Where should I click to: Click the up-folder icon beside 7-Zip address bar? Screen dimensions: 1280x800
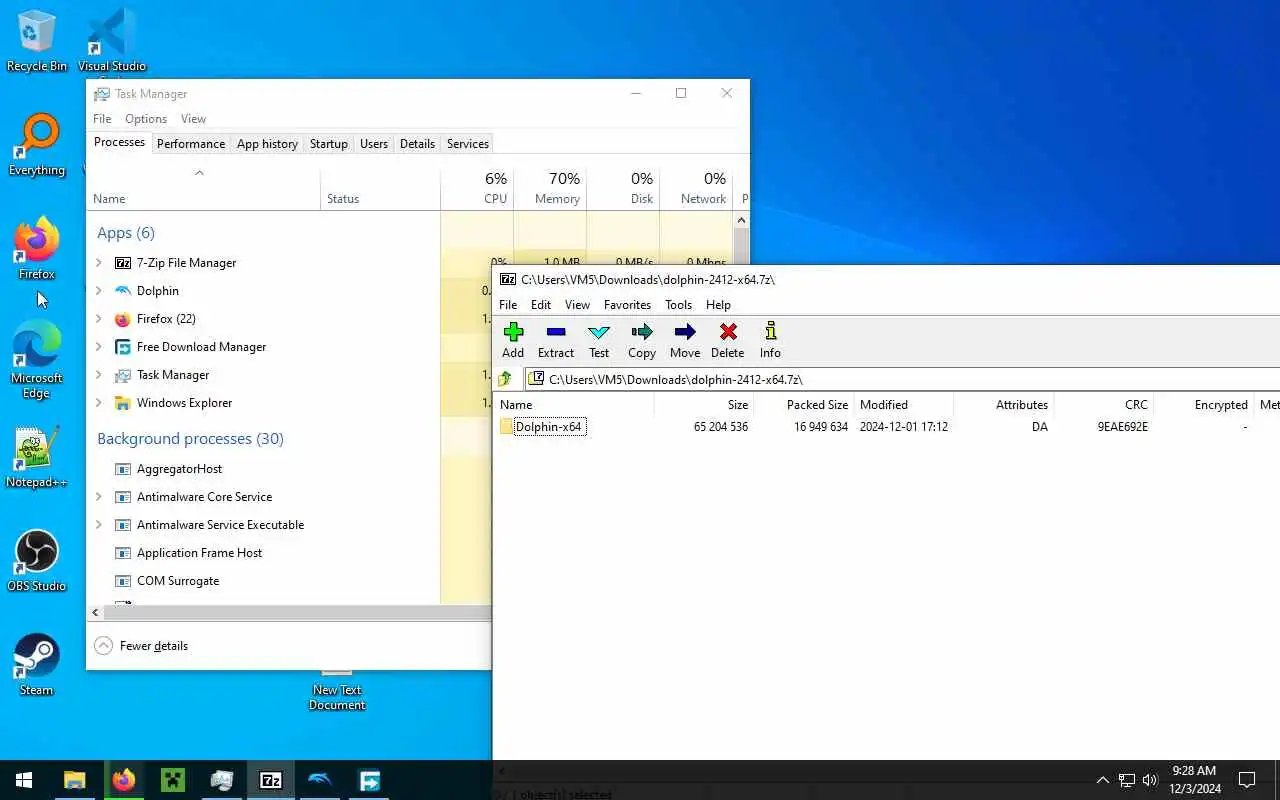pos(505,379)
